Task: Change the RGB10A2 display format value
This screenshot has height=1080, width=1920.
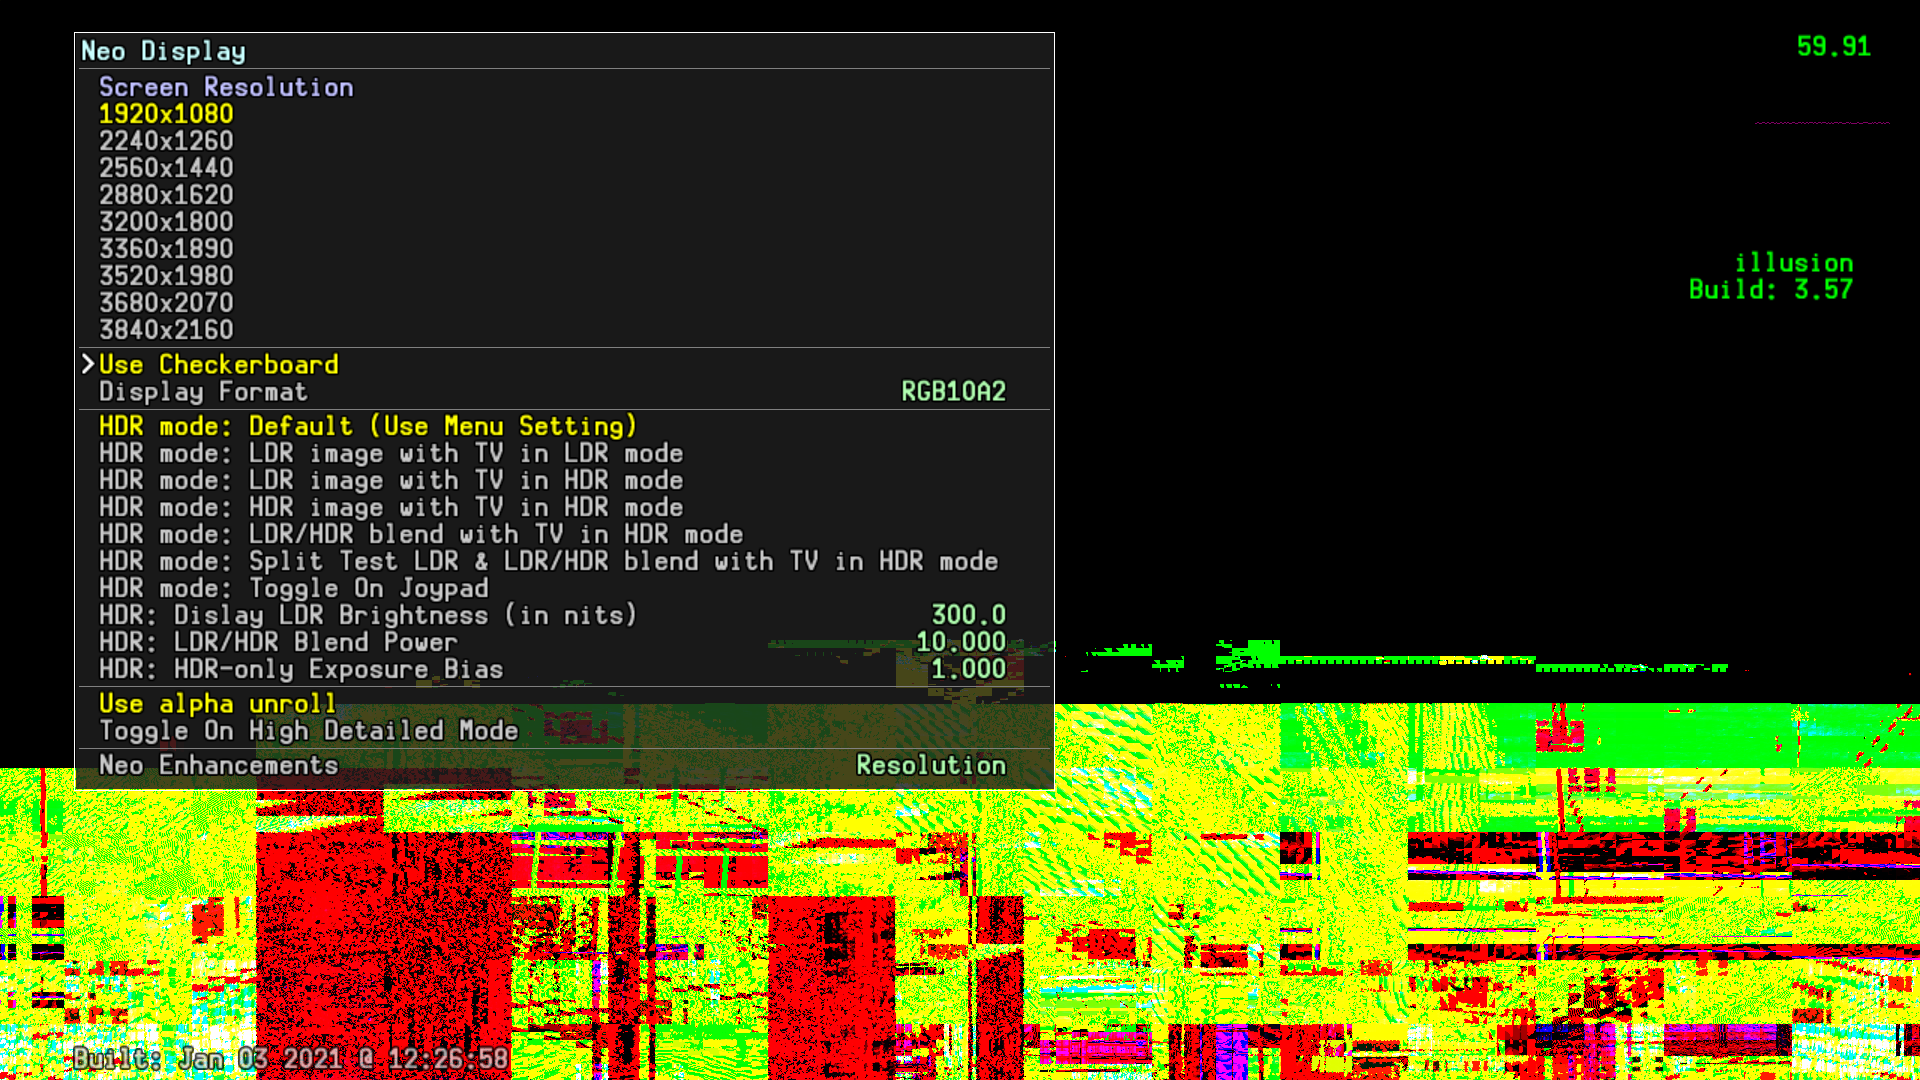Action: point(953,392)
